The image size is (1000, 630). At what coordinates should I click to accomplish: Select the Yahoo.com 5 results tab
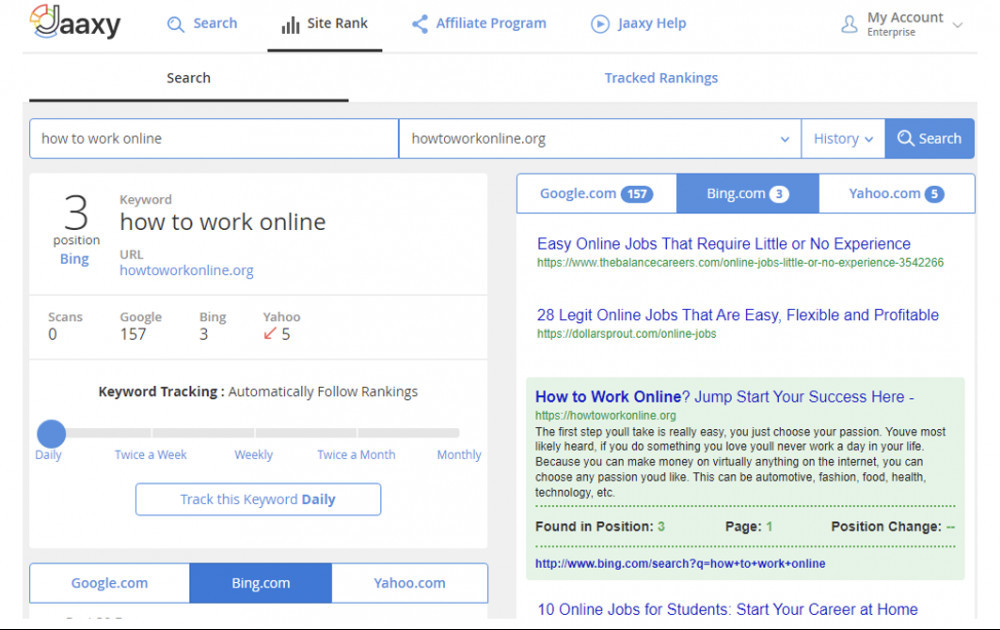click(897, 193)
